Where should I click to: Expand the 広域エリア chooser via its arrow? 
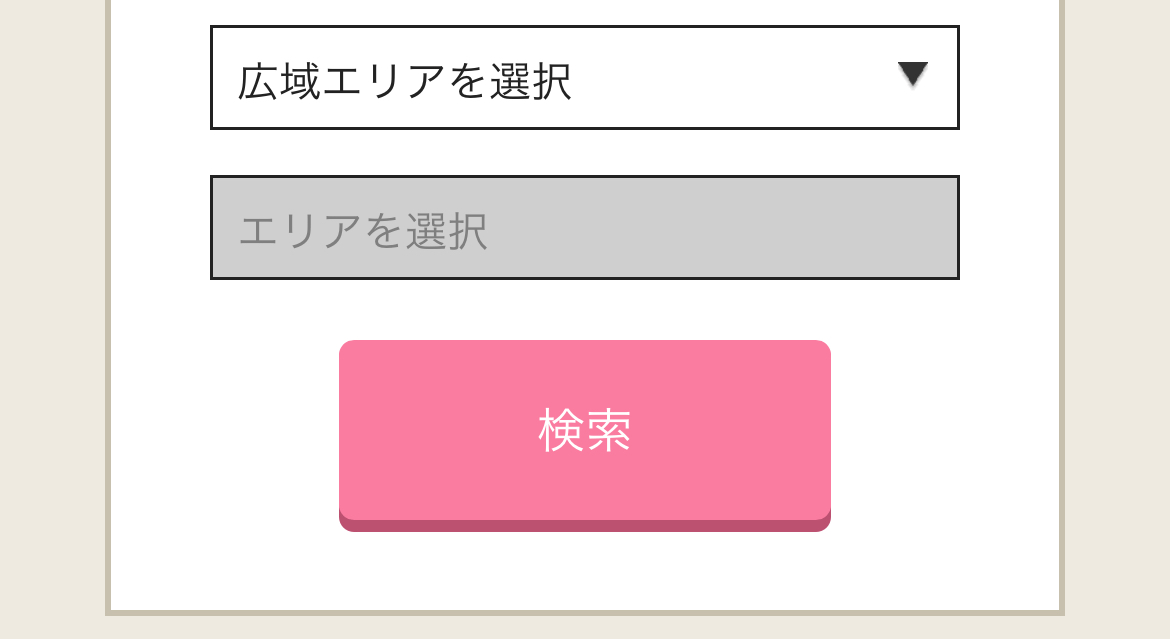(x=912, y=74)
